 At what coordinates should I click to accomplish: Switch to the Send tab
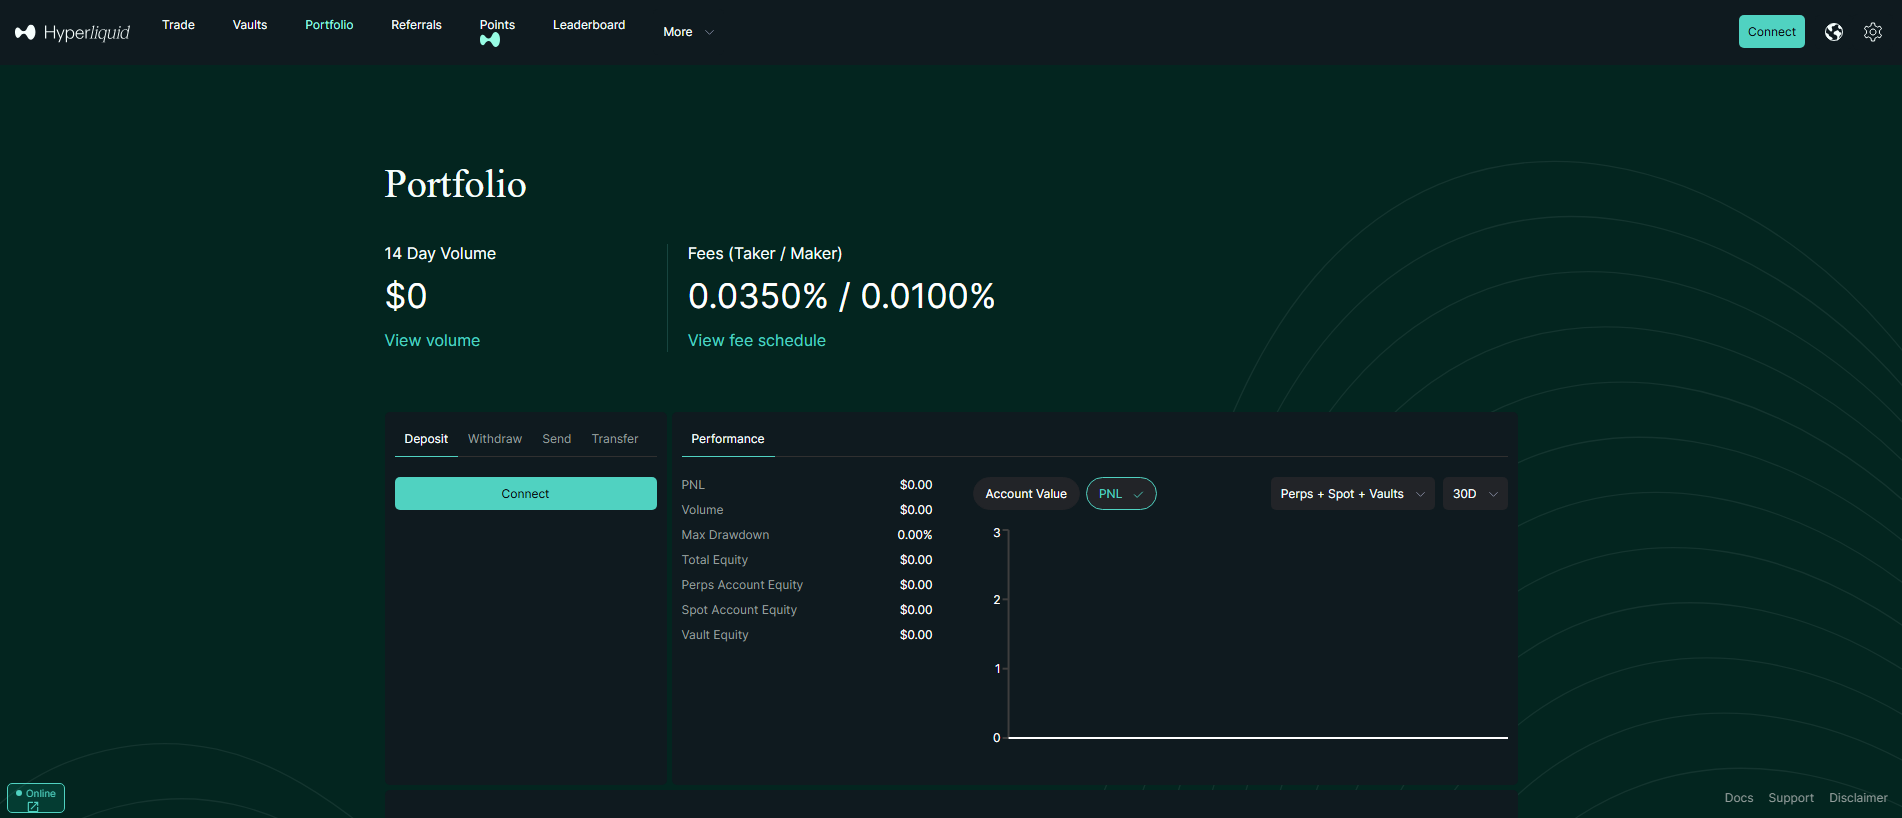click(557, 439)
